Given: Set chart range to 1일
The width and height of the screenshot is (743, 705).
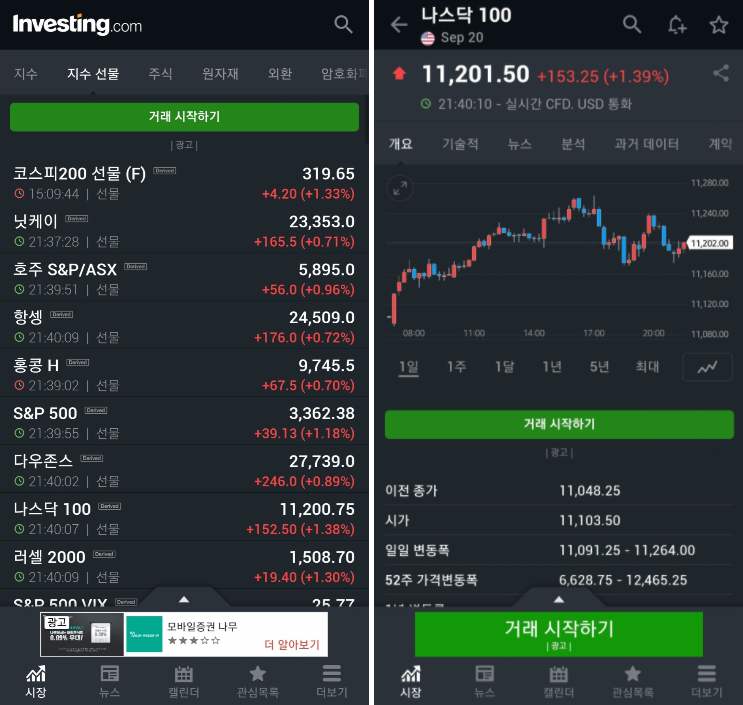Looking at the screenshot, I should click(x=408, y=367).
